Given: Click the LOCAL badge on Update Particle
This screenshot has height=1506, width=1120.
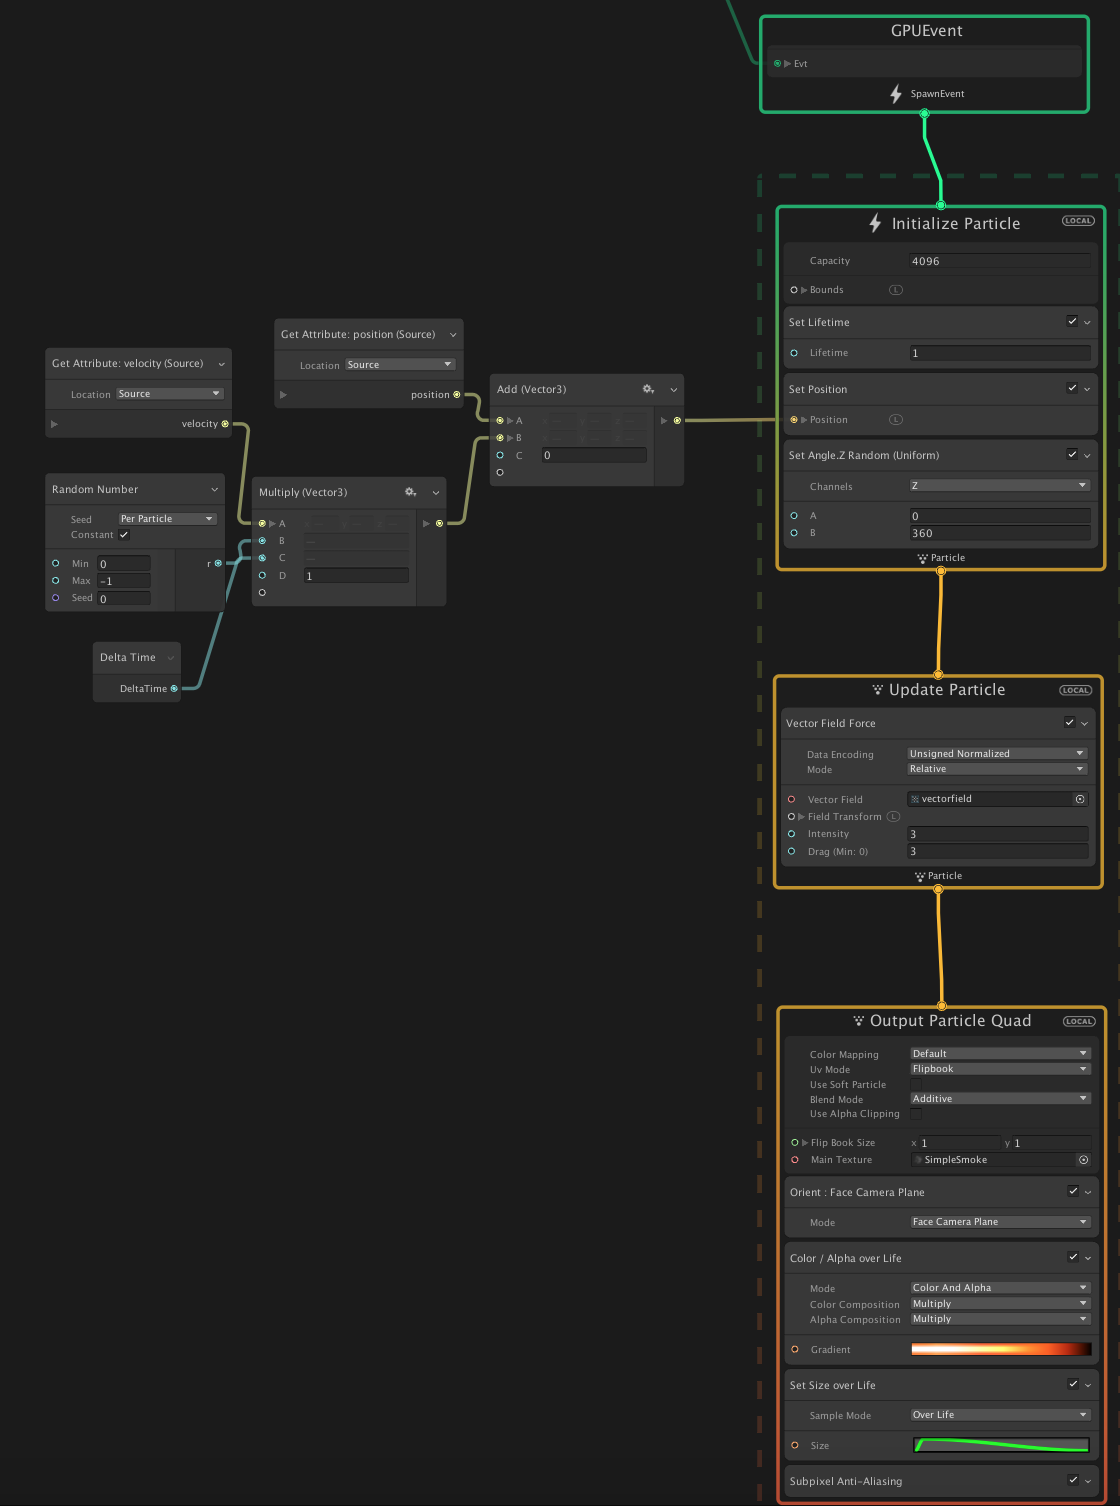Looking at the screenshot, I should point(1075,690).
